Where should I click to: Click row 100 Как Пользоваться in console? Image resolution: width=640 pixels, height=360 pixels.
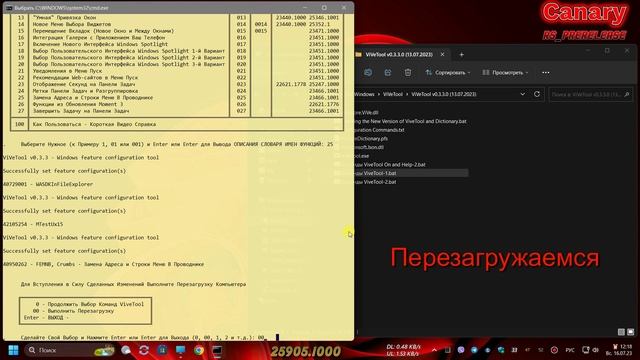point(178,124)
